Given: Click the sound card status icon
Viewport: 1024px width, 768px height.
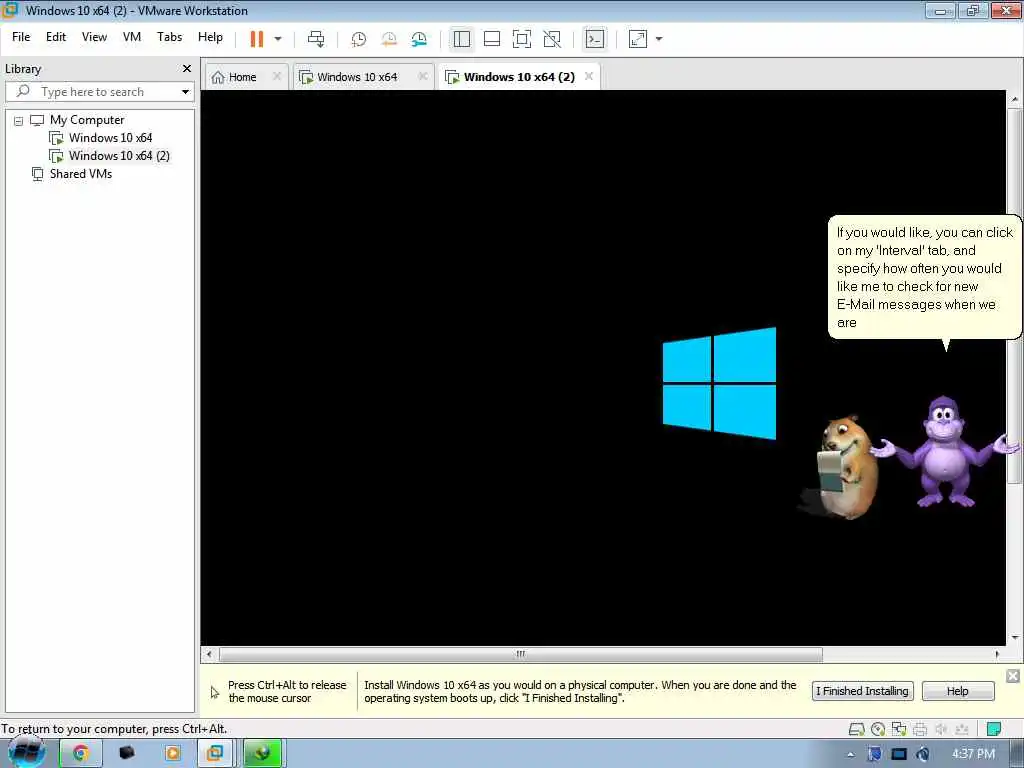Looking at the screenshot, I should (941, 729).
